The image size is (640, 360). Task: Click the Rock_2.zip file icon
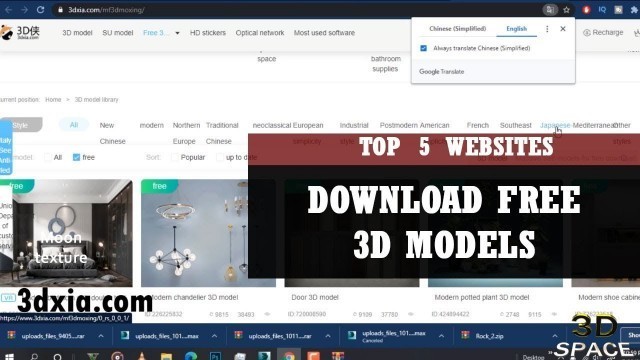point(465,336)
